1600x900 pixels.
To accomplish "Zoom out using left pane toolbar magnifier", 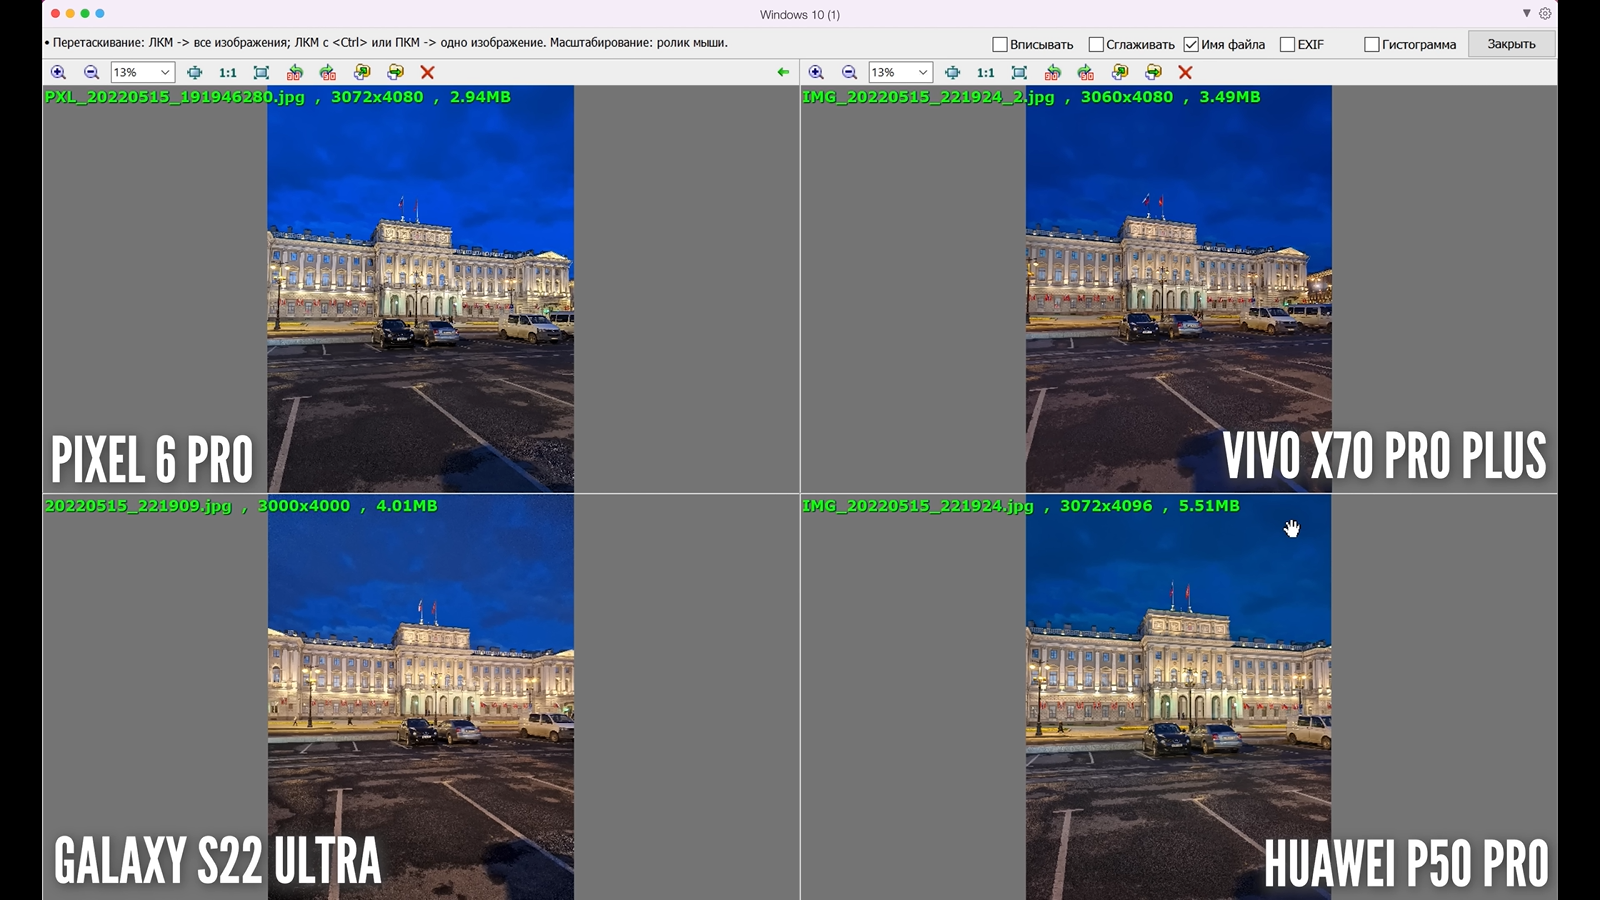I will (x=91, y=72).
